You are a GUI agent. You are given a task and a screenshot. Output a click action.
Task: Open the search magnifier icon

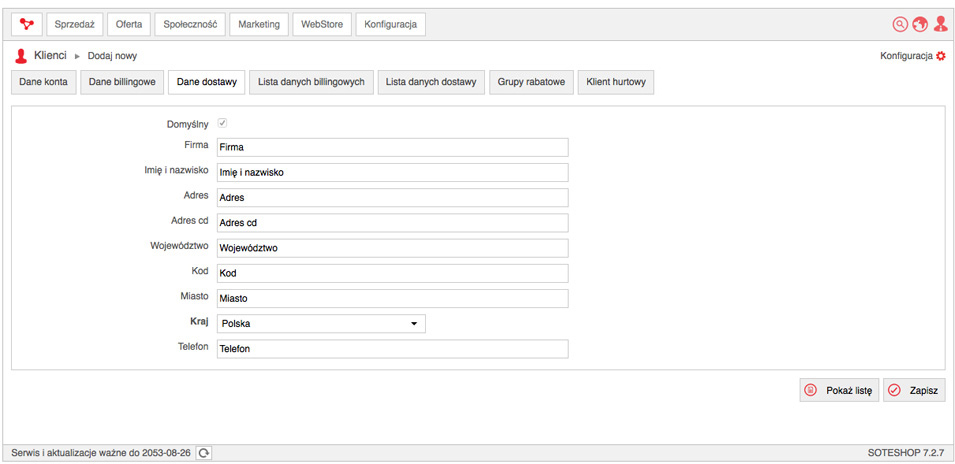pyautogui.click(x=900, y=24)
